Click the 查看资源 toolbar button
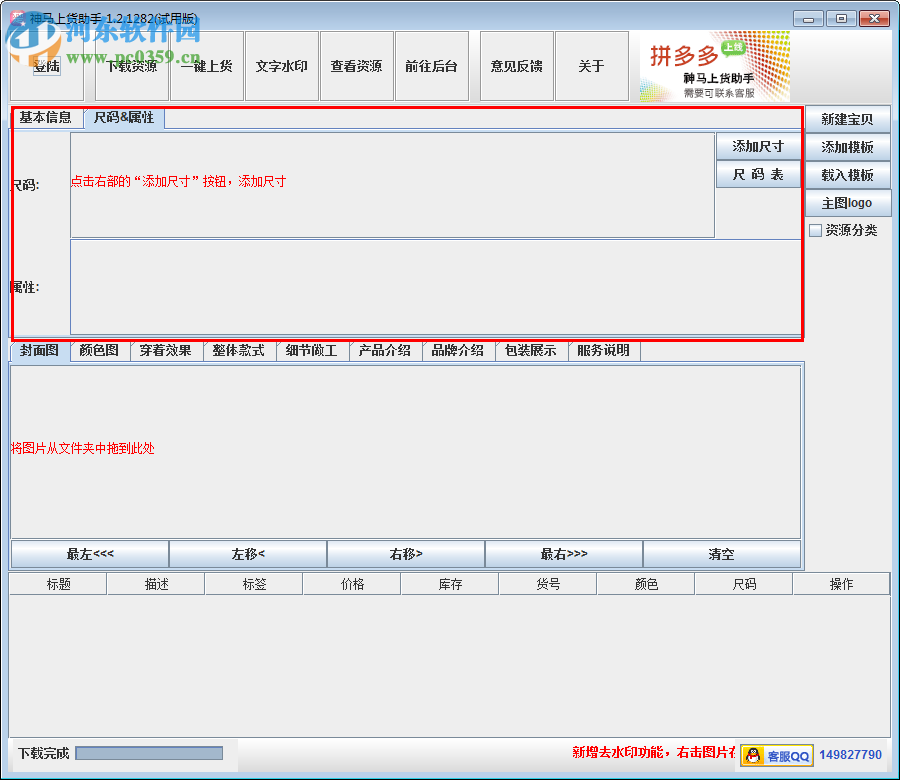This screenshot has width=900, height=780. tap(356, 66)
